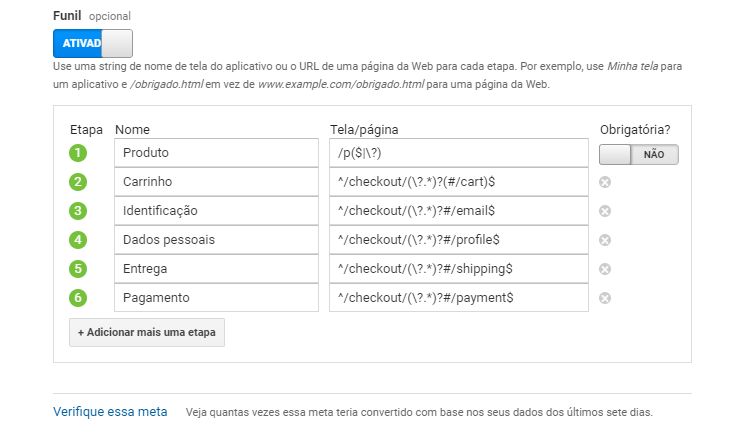
Task: Remove the Dados pessoais step
Action: point(605,240)
